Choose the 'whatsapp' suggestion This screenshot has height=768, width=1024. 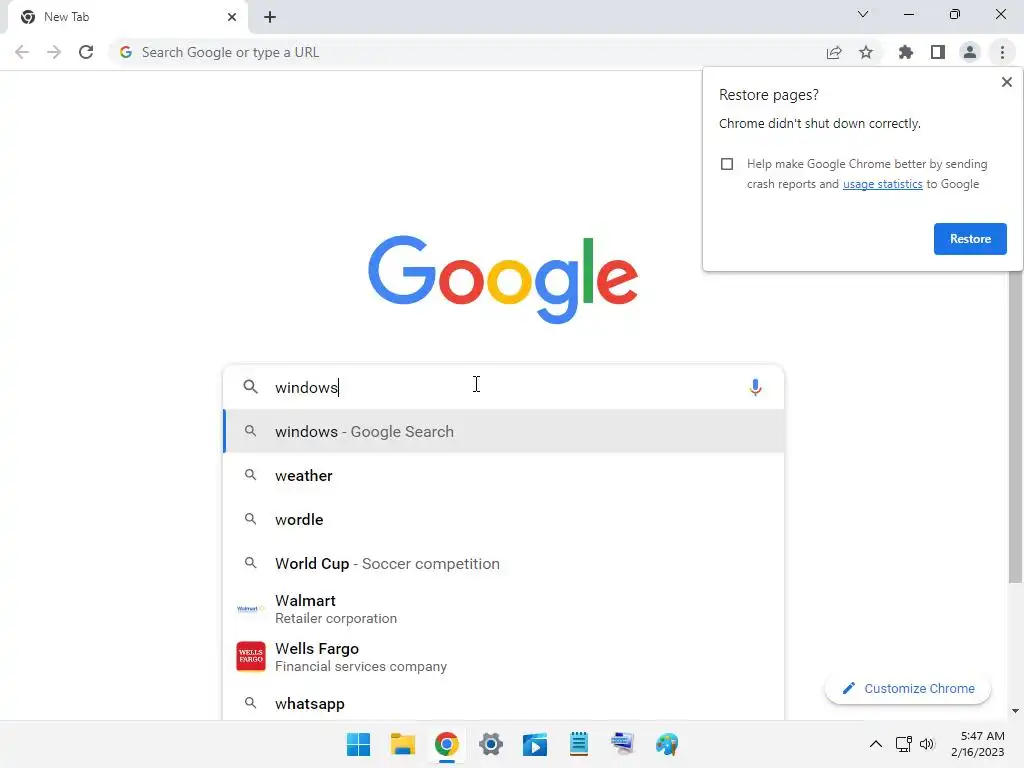click(503, 703)
